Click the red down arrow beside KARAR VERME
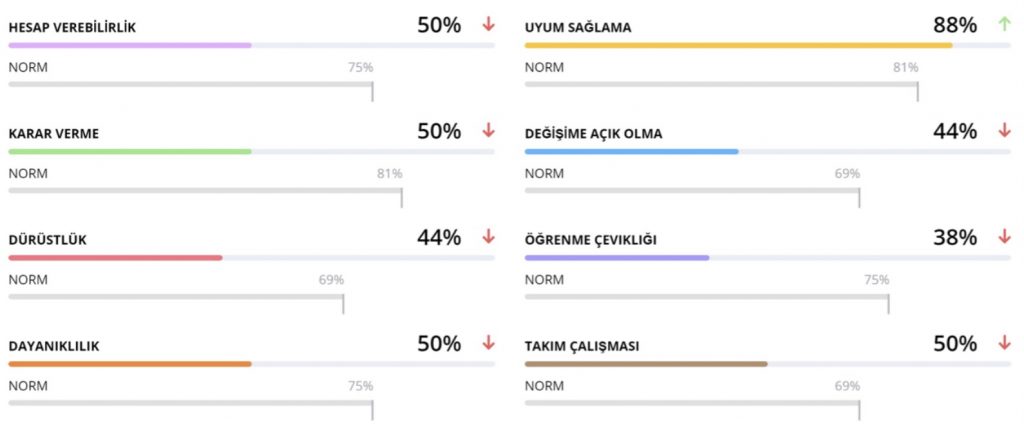 click(x=488, y=131)
